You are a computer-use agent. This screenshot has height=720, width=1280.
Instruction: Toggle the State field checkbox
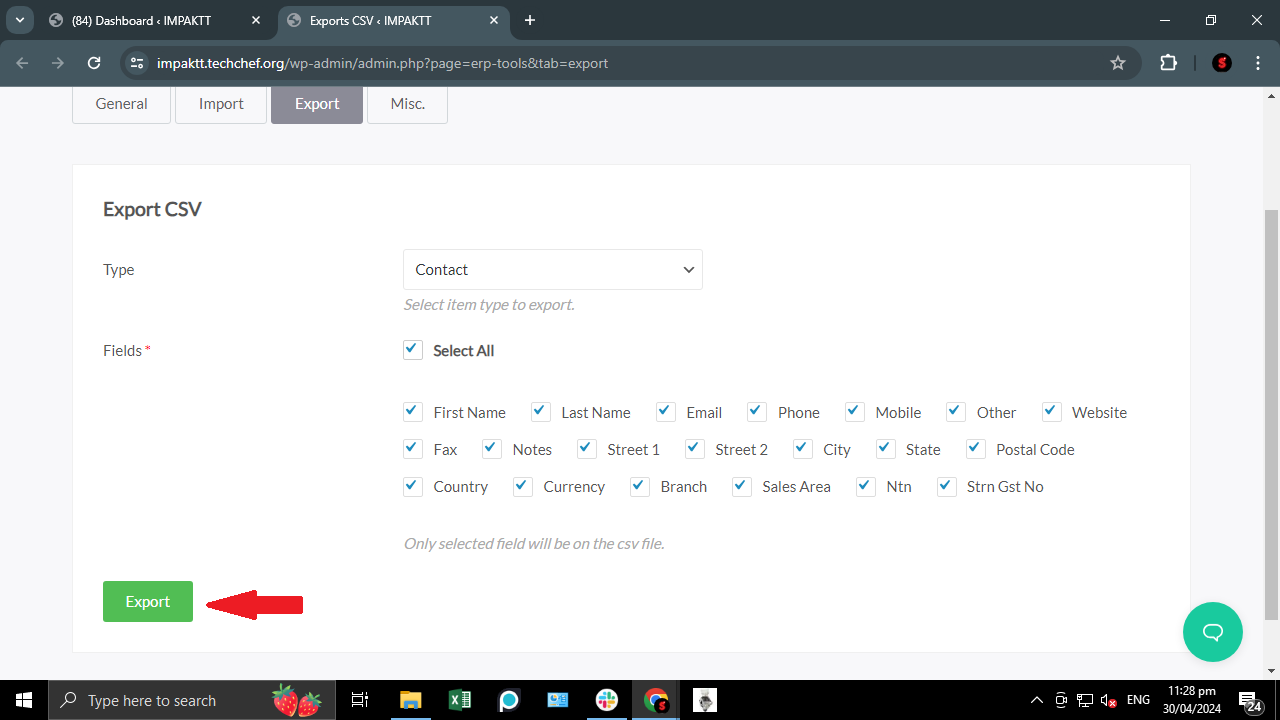click(886, 449)
